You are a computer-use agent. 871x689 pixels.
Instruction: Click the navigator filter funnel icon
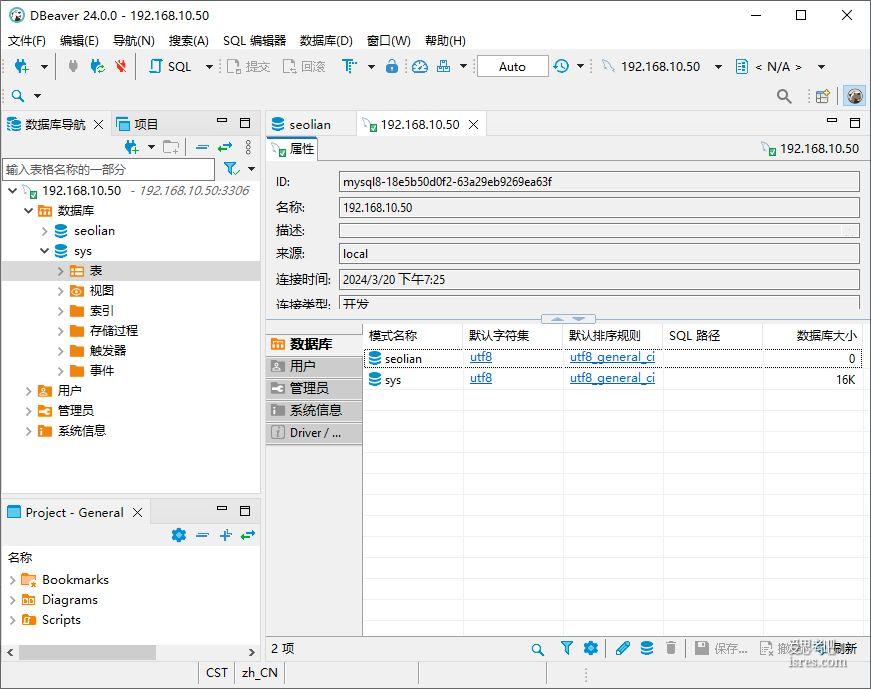(231, 168)
